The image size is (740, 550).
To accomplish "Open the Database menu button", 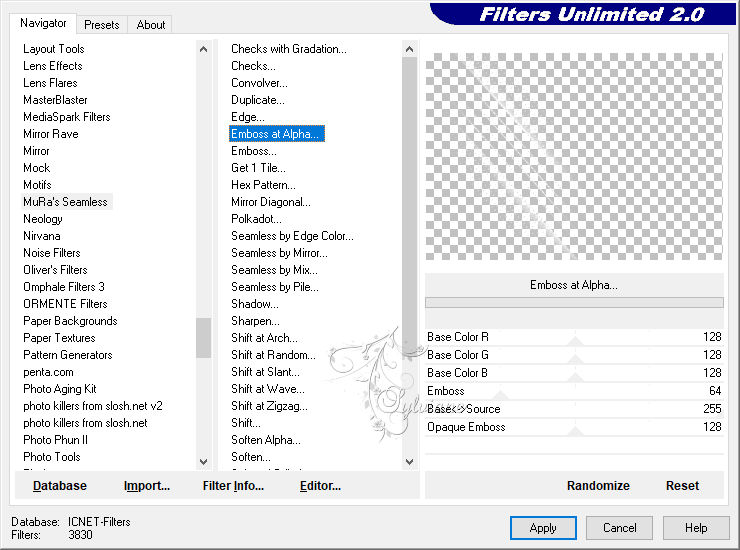I will click(x=60, y=485).
